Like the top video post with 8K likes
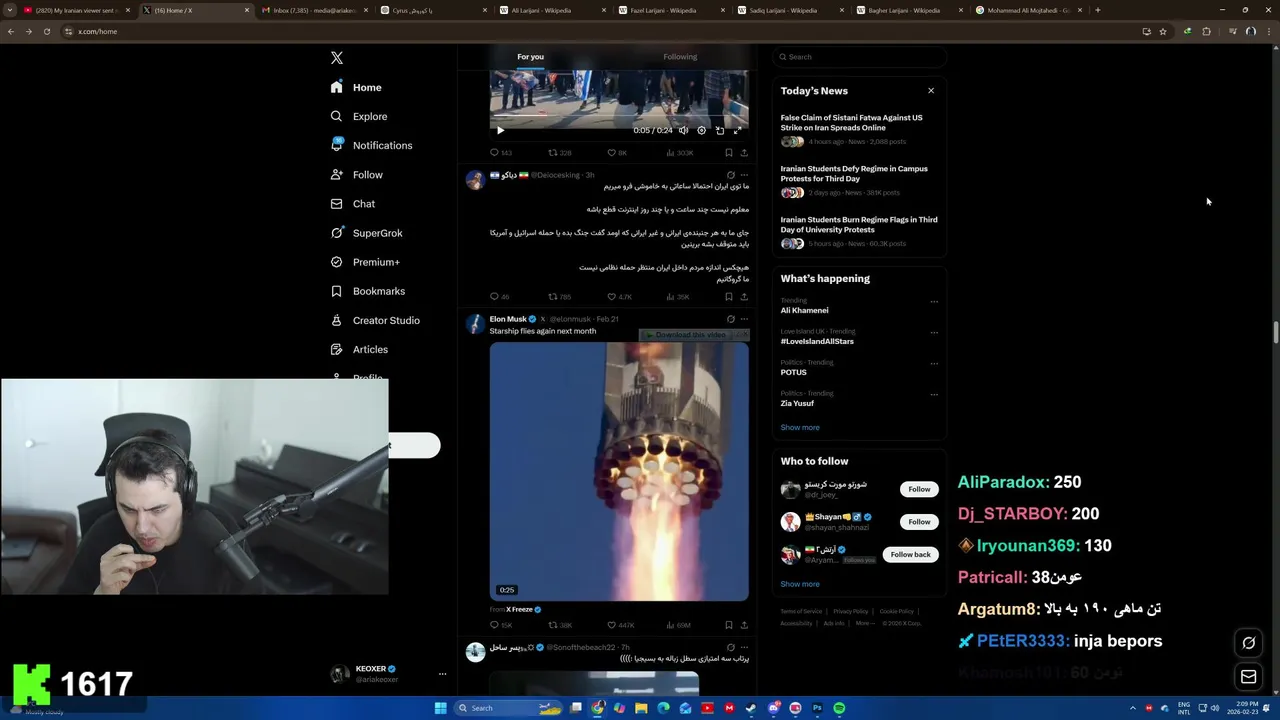The width and height of the screenshot is (1280, 720). (x=617, y=152)
